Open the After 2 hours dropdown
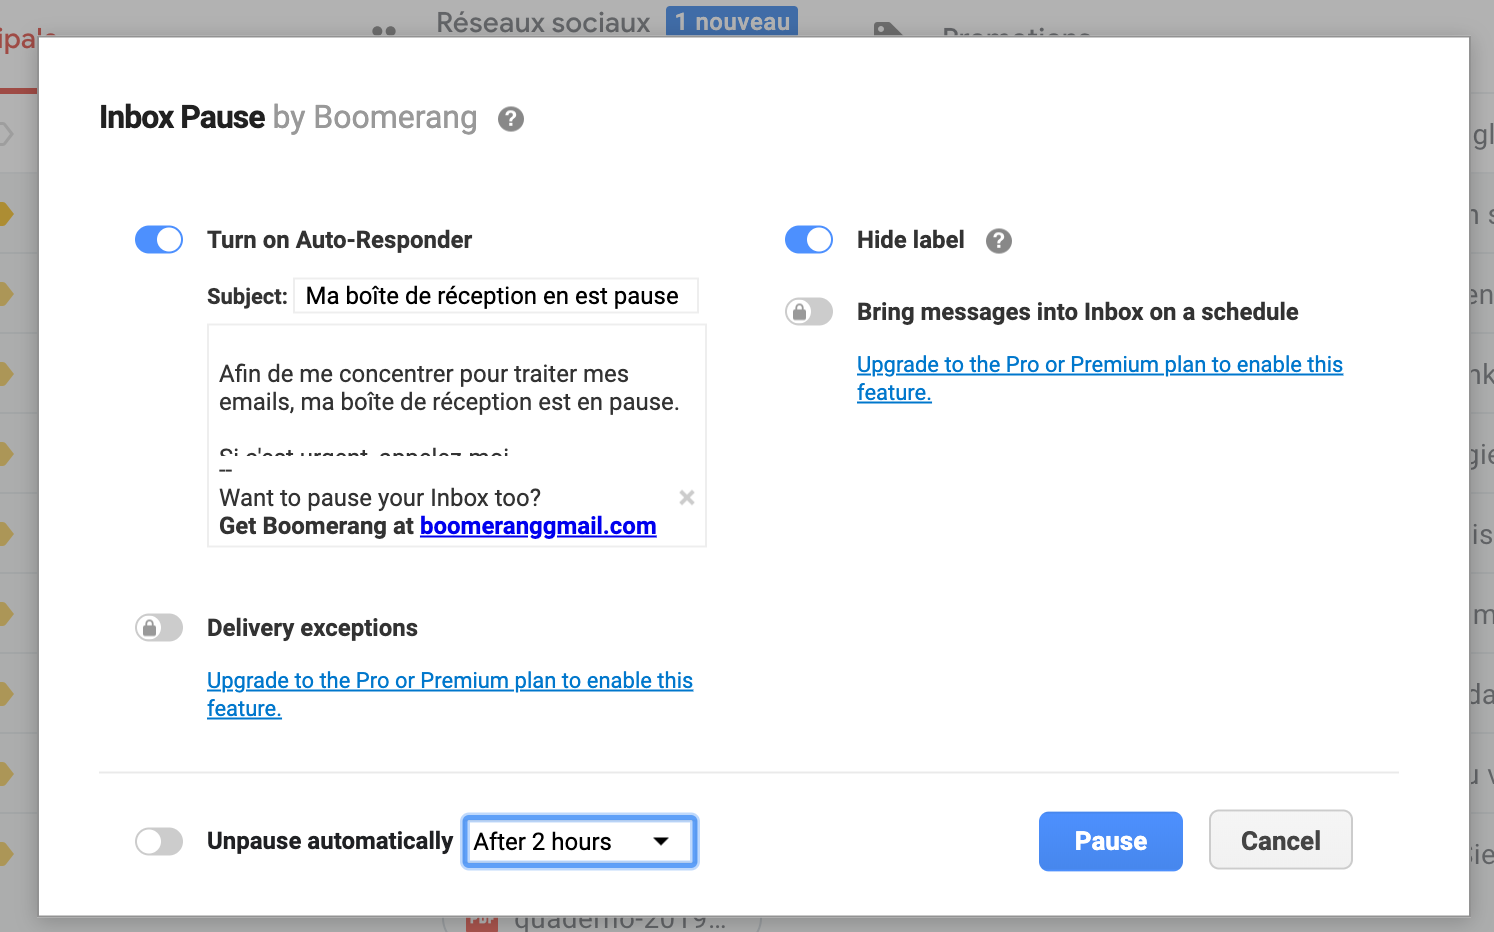This screenshot has height=932, width=1494. [x=579, y=841]
